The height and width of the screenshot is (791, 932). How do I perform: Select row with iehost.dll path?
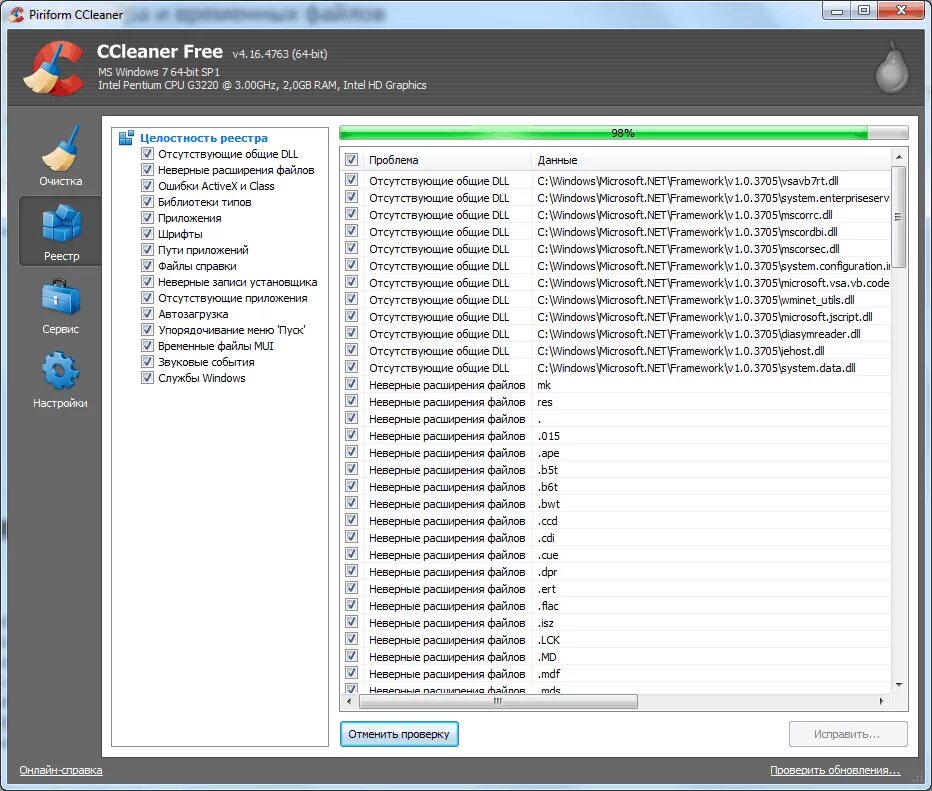click(x=616, y=351)
